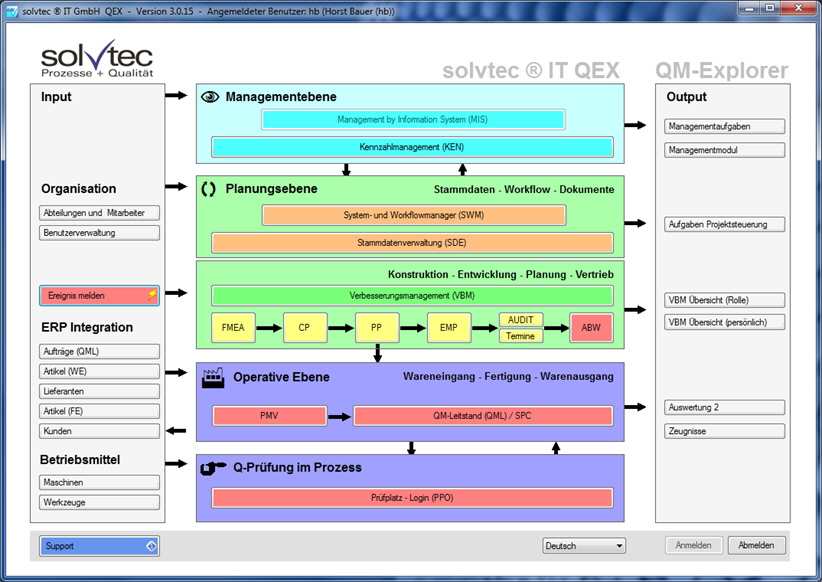Open Benutzerverwaltung
Viewport: 822px width, 582px height.
[99, 233]
